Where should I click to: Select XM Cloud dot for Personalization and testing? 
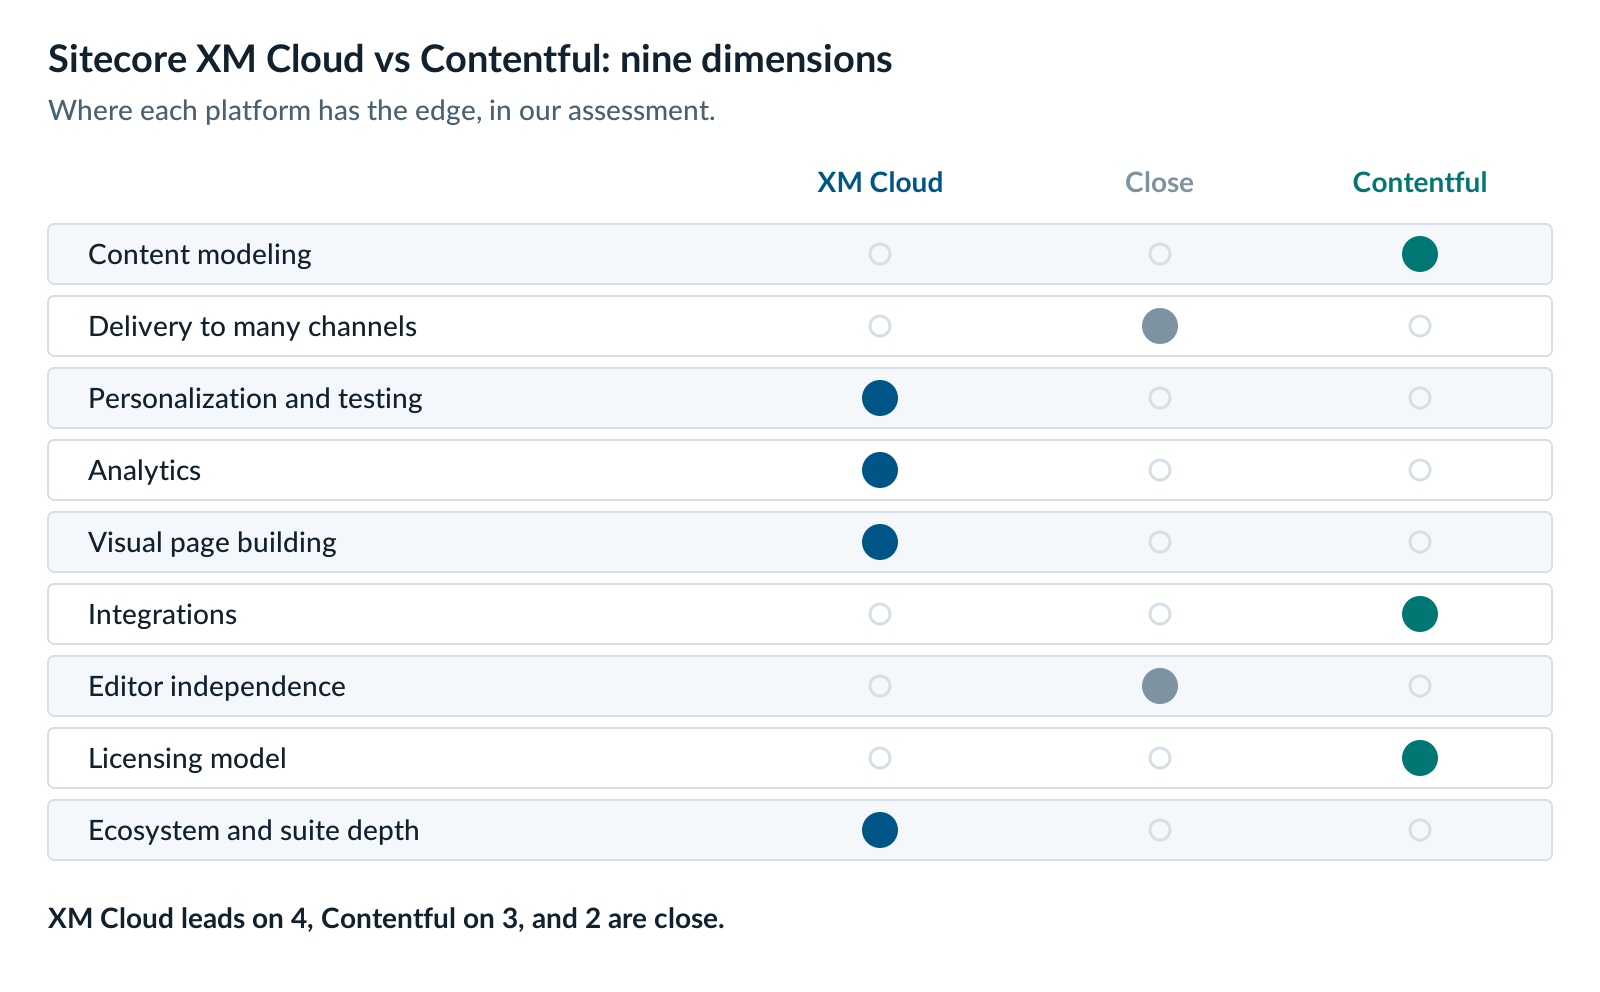[x=880, y=398]
